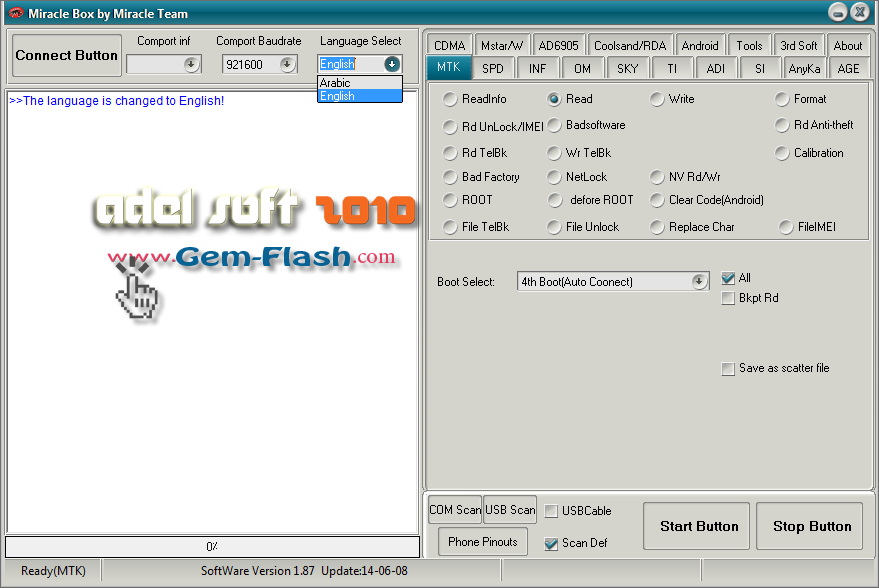
Task: Select the AGE tab
Action: pos(848,68)
